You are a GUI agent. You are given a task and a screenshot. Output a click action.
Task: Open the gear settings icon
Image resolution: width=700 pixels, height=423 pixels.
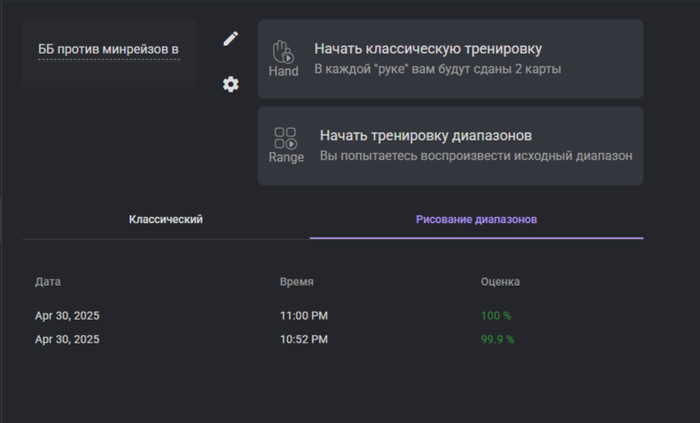(231, 84)
